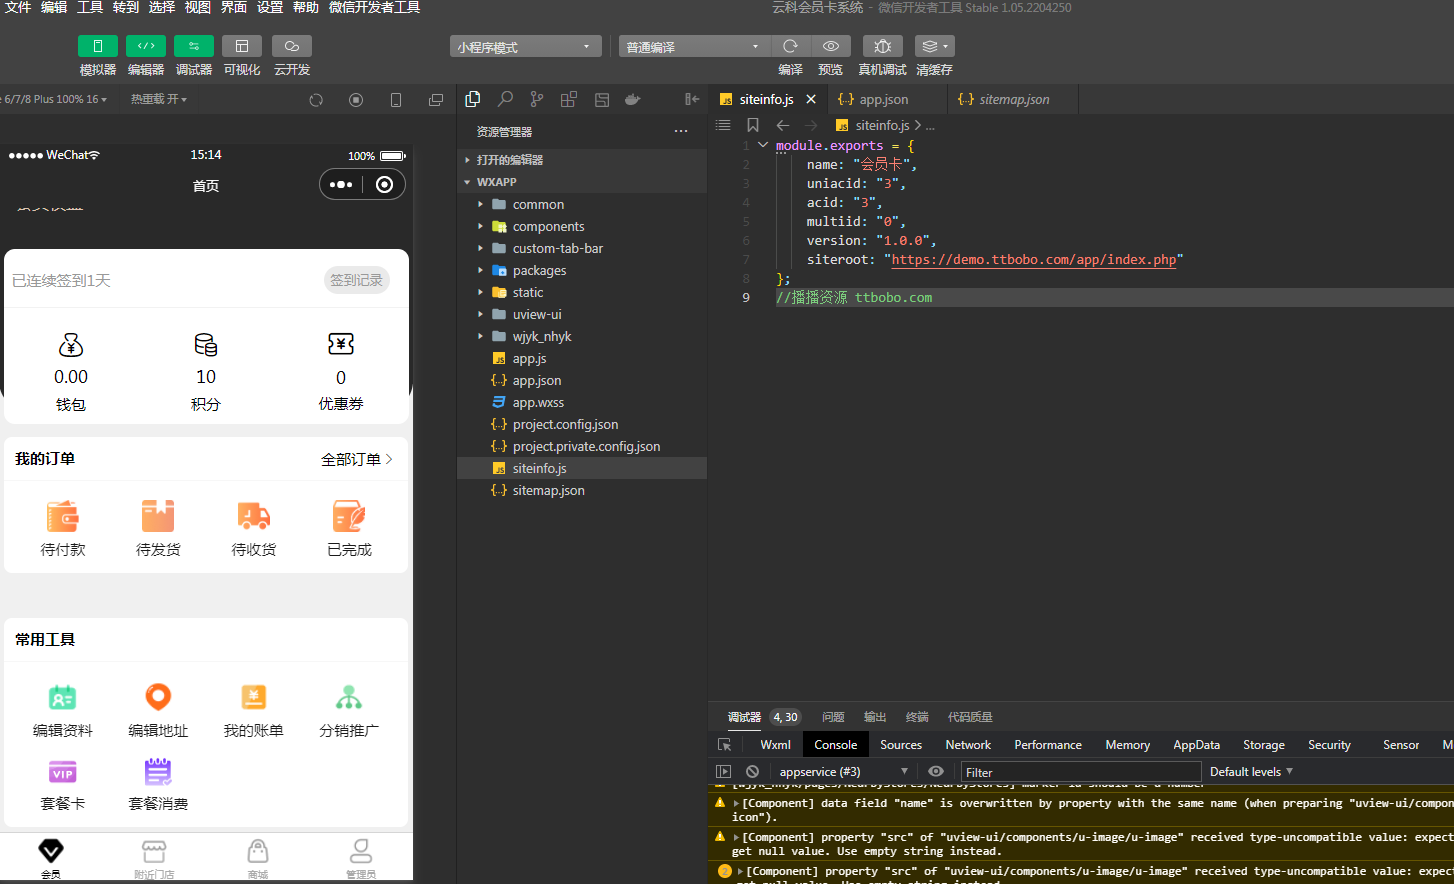Collapse the sidebar with arrow icon
Screen dimensions: 1454x884
click(x=692, y=99)
